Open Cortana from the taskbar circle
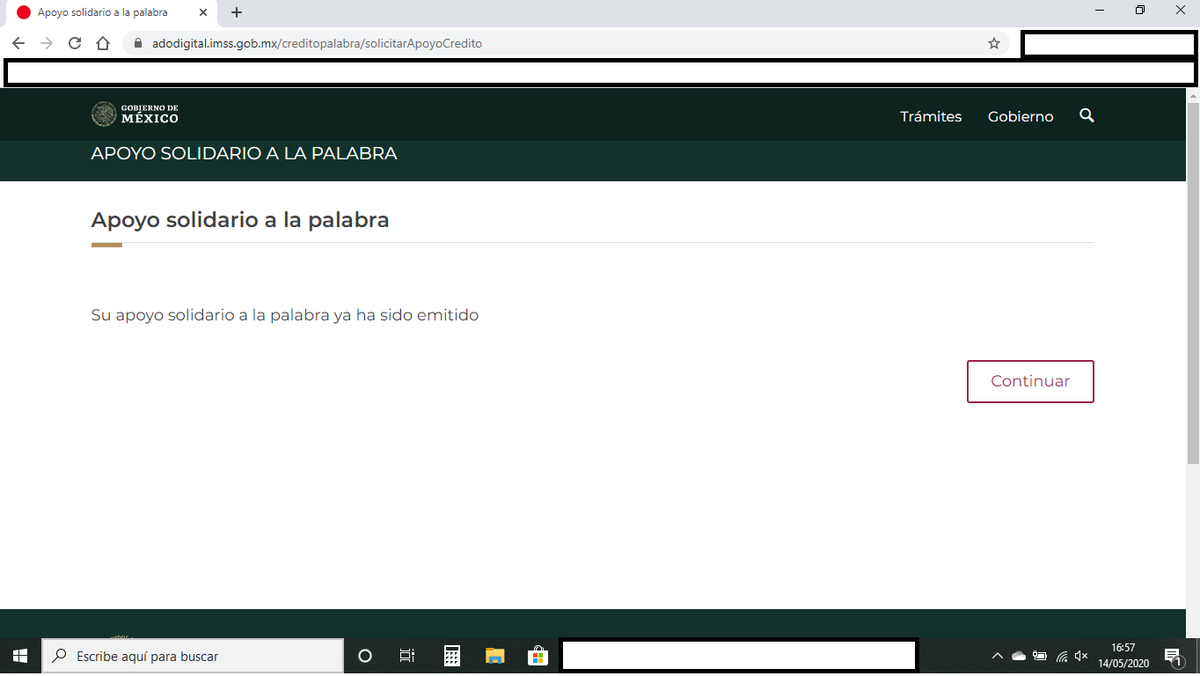The height and width of the screenshot is (676, 1200). pos(365,656)
